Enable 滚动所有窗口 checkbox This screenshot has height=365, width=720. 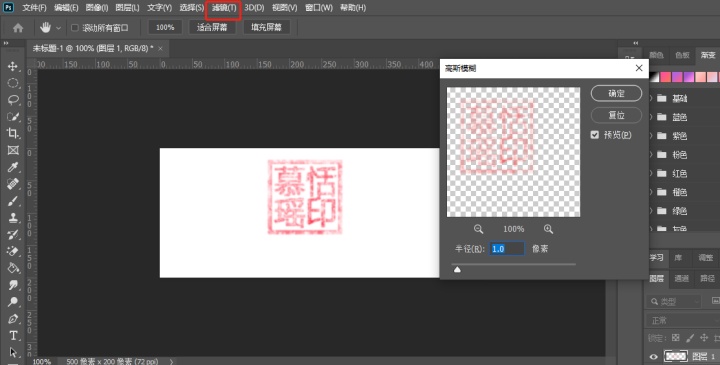click(x=75, y=28)
